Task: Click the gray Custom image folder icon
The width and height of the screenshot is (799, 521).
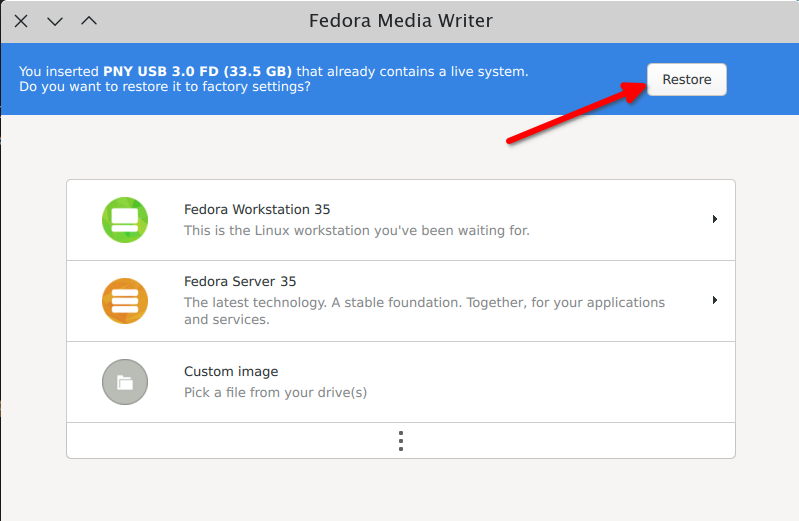Action: click(125, 382)
